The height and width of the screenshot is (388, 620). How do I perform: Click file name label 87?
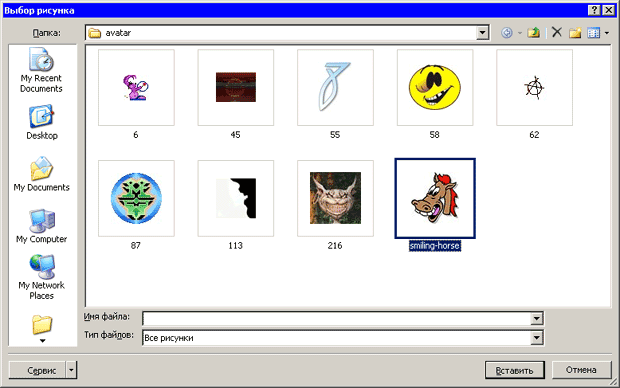pos(136,246)
